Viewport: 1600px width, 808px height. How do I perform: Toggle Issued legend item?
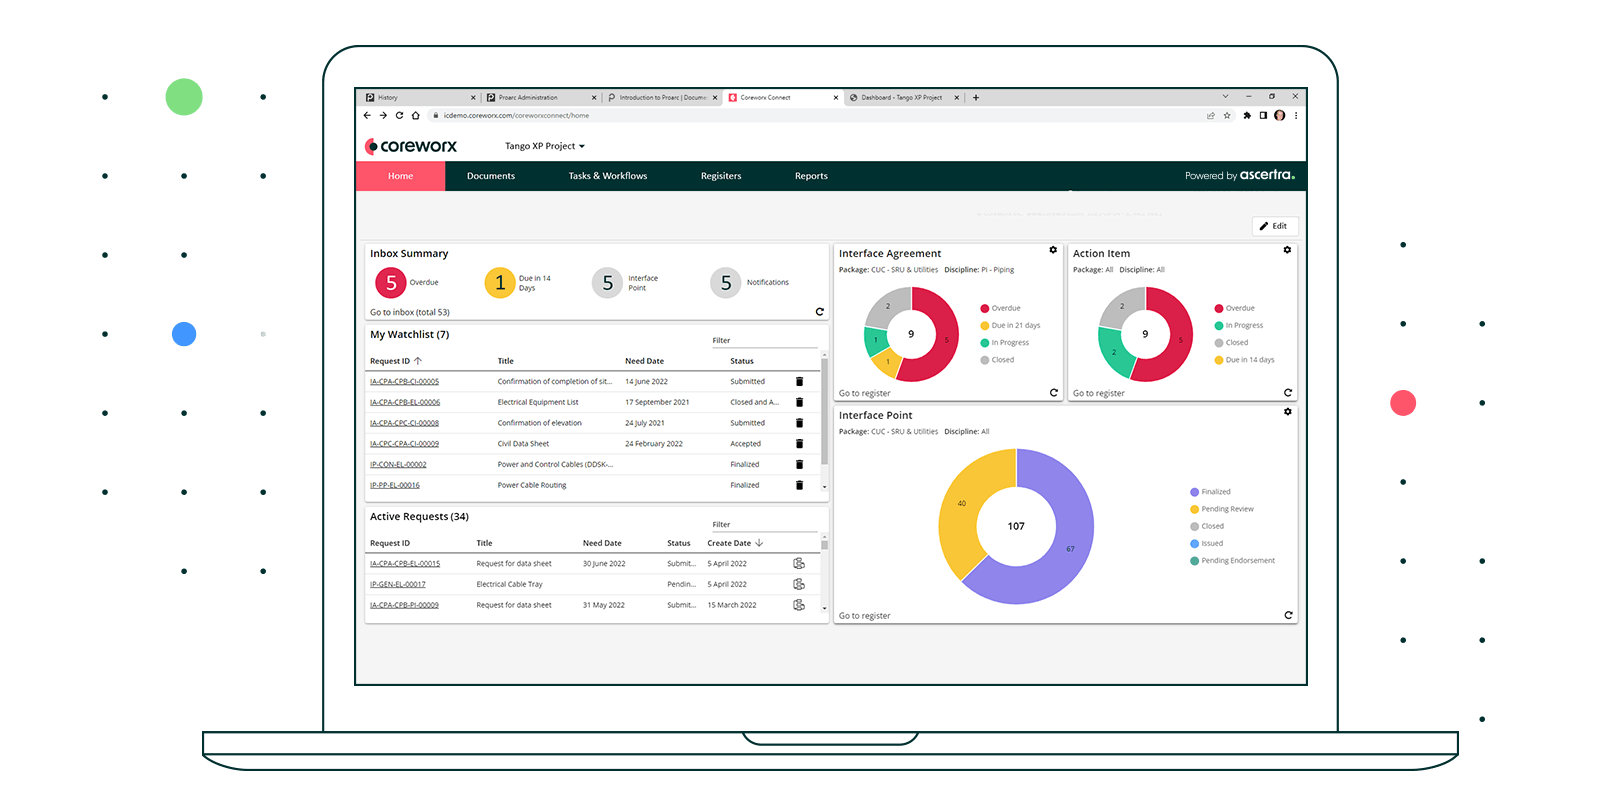click(x=1207, y=543)
